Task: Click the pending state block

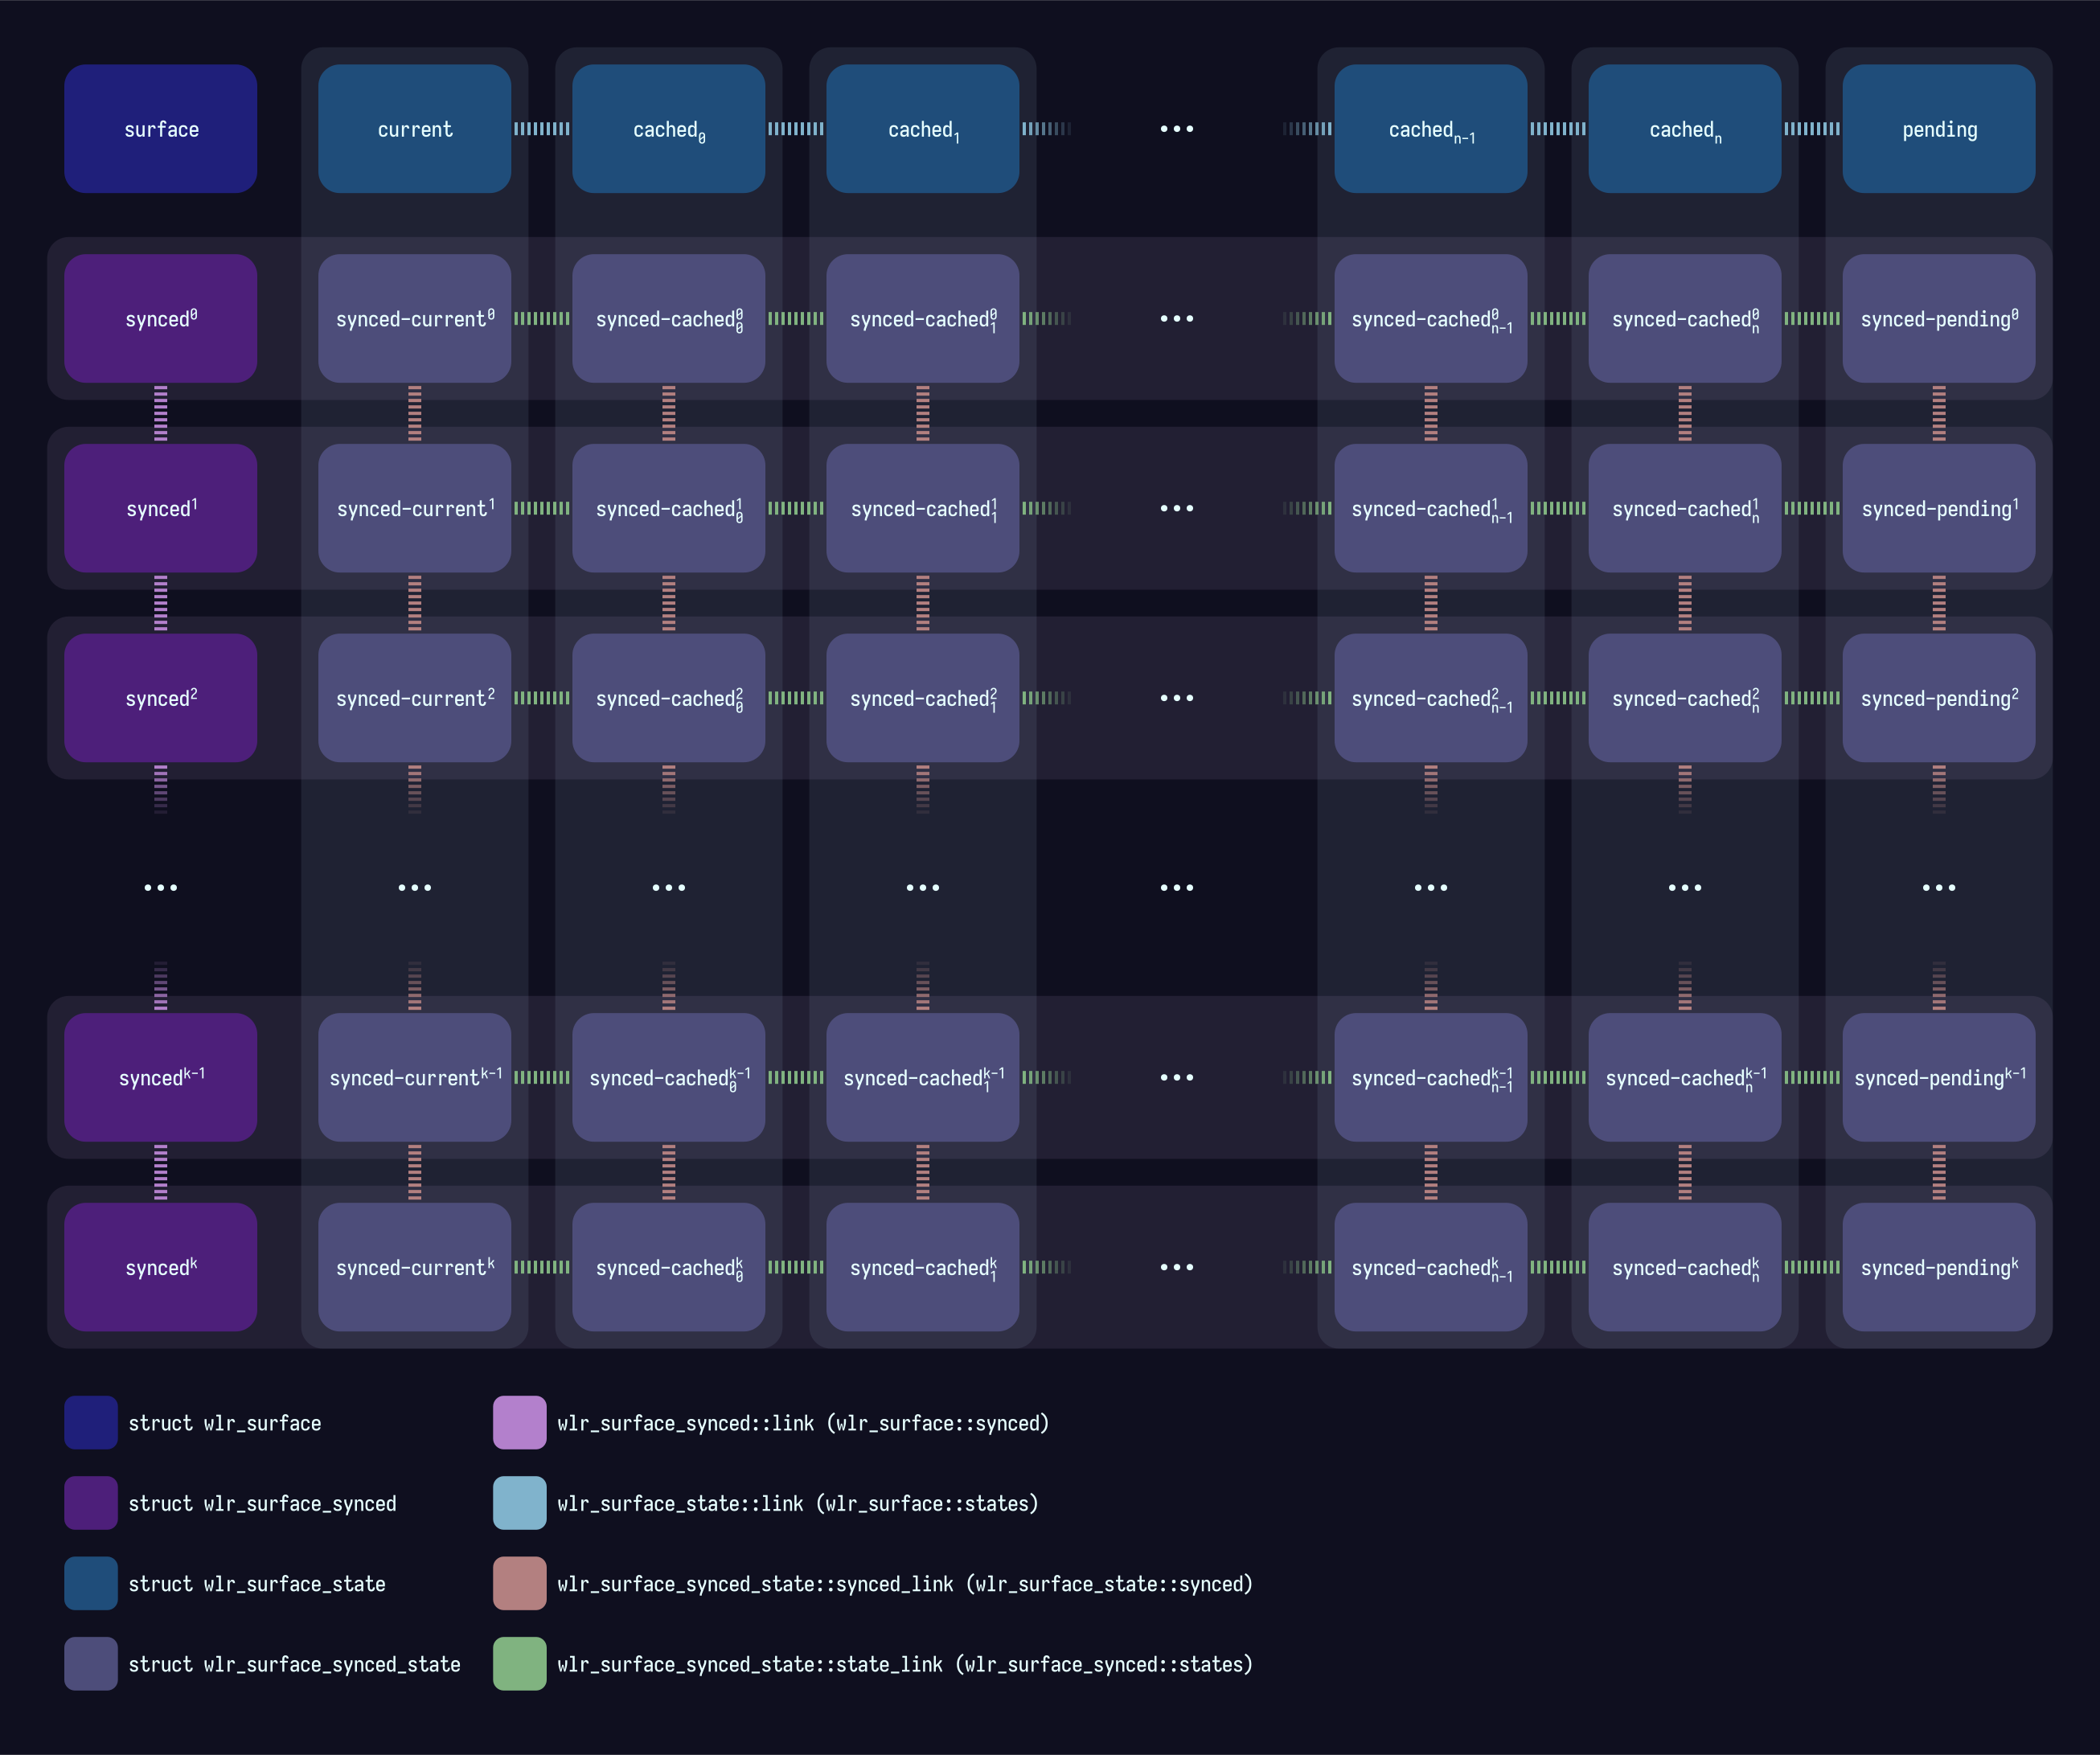Action: pyautogui.click(x=1938, y=129)
